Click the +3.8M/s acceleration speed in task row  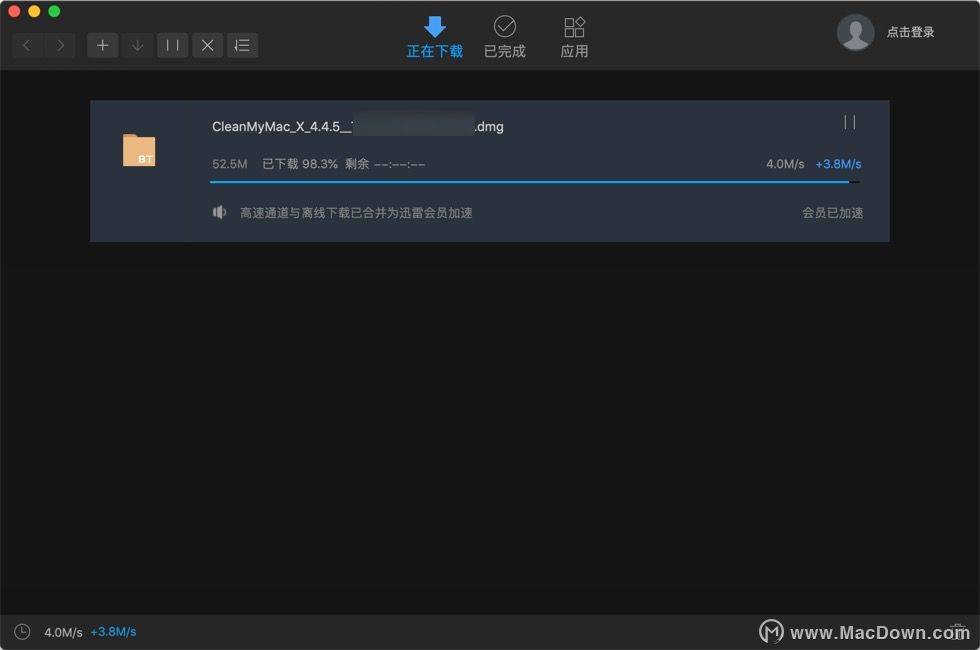click(838, 164)
